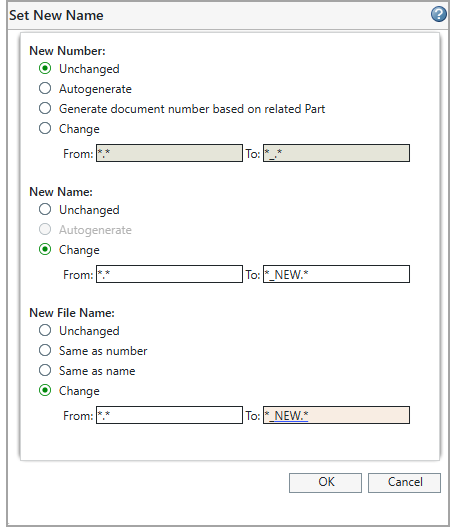Choose the Same as name option
Viewport: 450px width, 527px height.
point(45,370)
